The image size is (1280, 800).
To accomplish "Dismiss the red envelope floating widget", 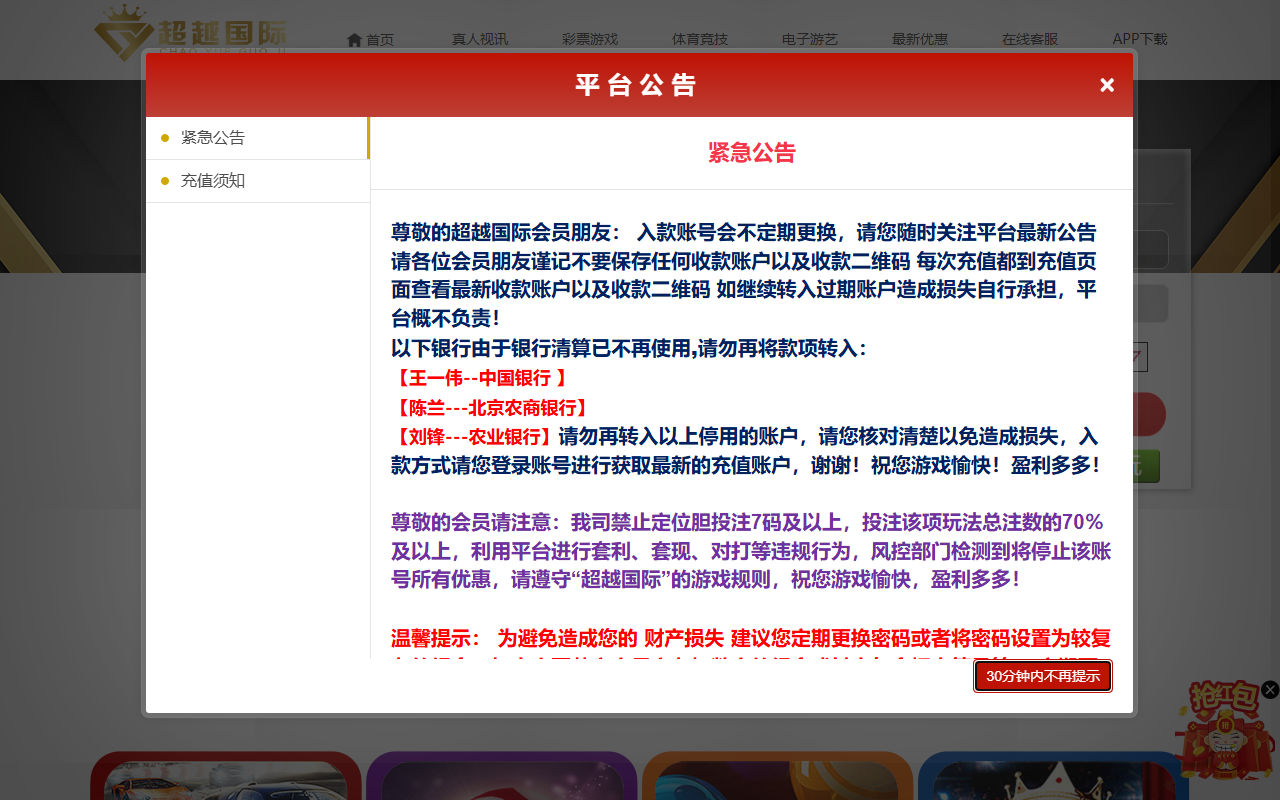I will point(1270,689).
